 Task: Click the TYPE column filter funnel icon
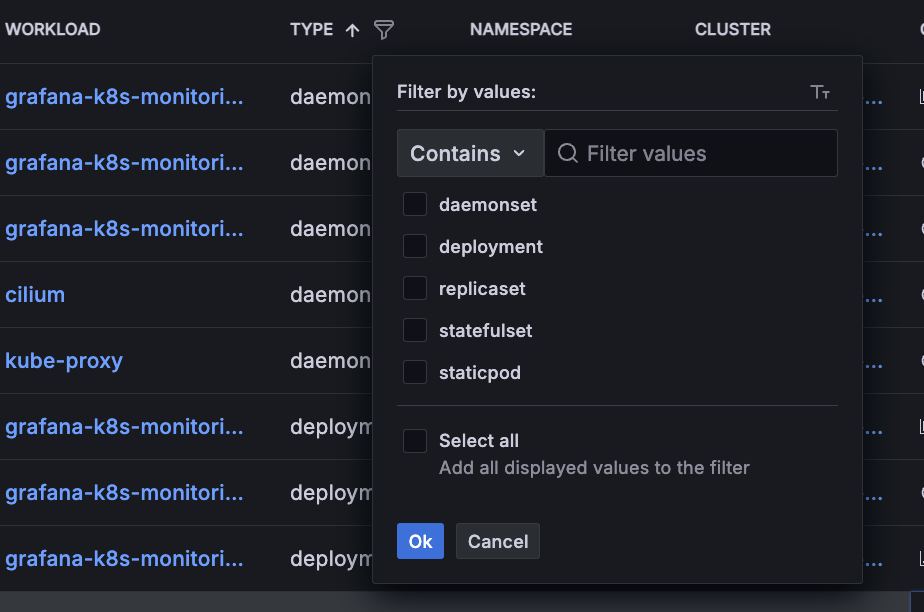pos(384,30)
